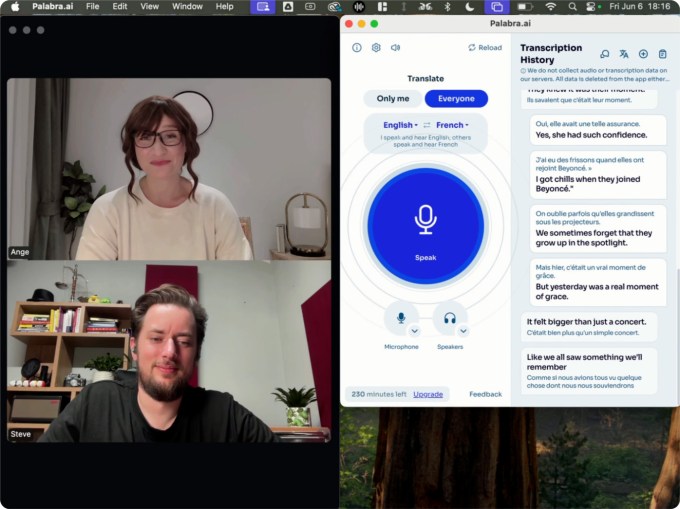Click the chat bubbles icon in Transcription History
The width and height of the screenshot is (680, 509).
click(605, 54)
